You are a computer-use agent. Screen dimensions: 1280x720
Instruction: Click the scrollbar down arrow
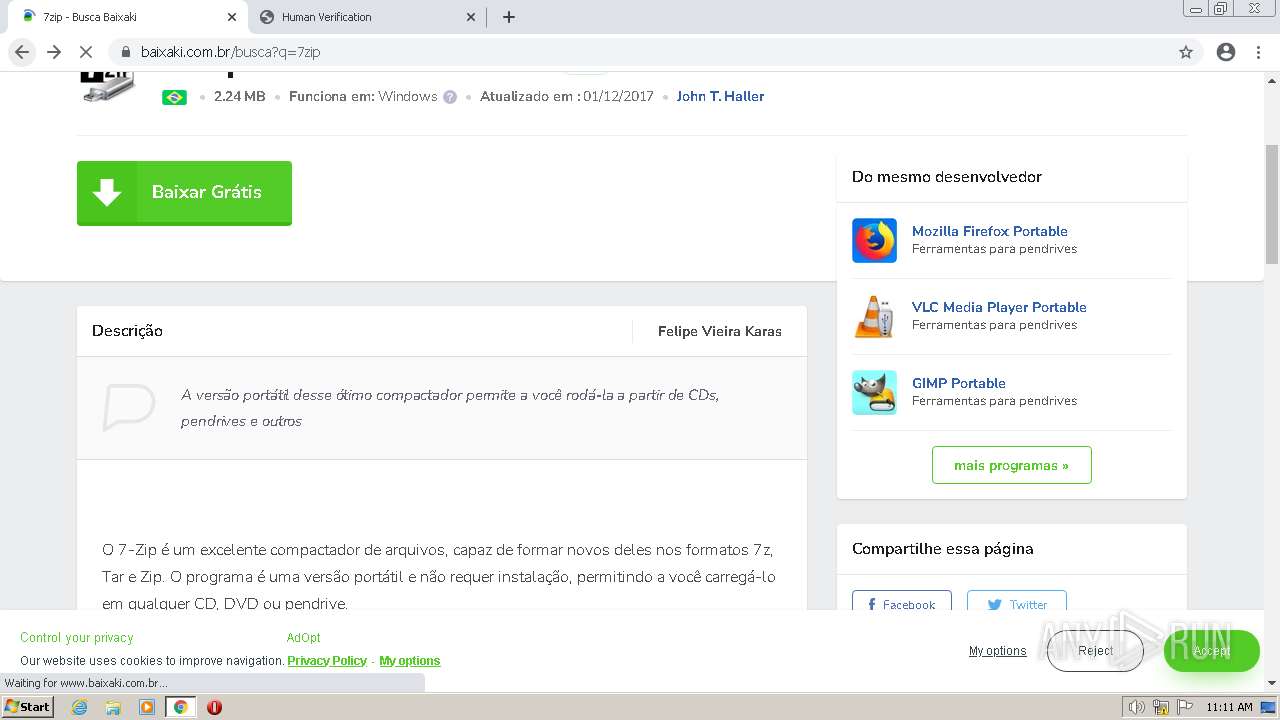(1272, 683)
